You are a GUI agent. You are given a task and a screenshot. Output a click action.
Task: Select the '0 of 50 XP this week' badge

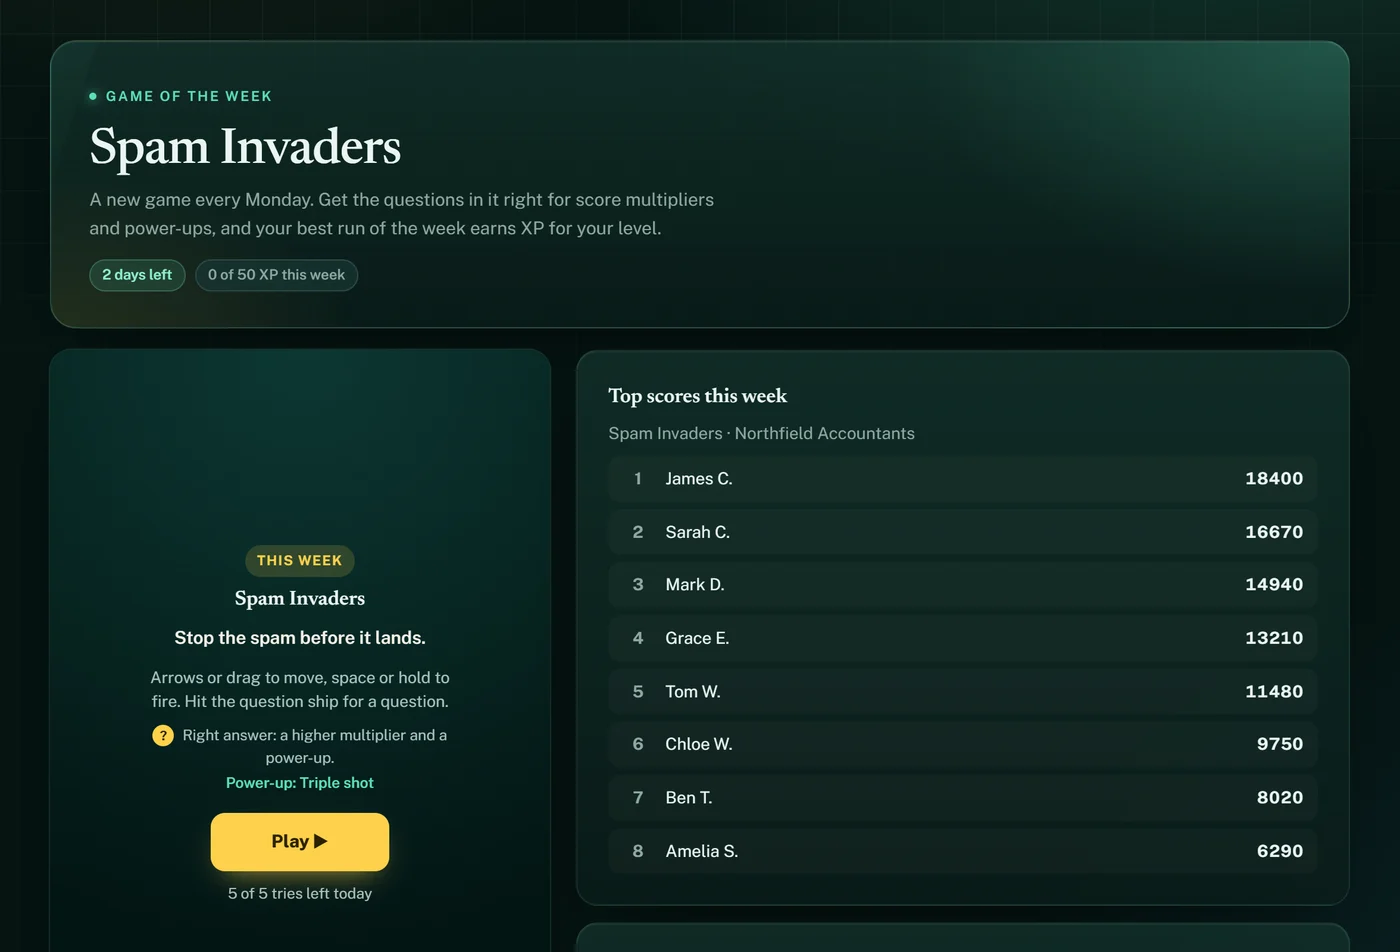pyautogui.click(x=276, y=275)
